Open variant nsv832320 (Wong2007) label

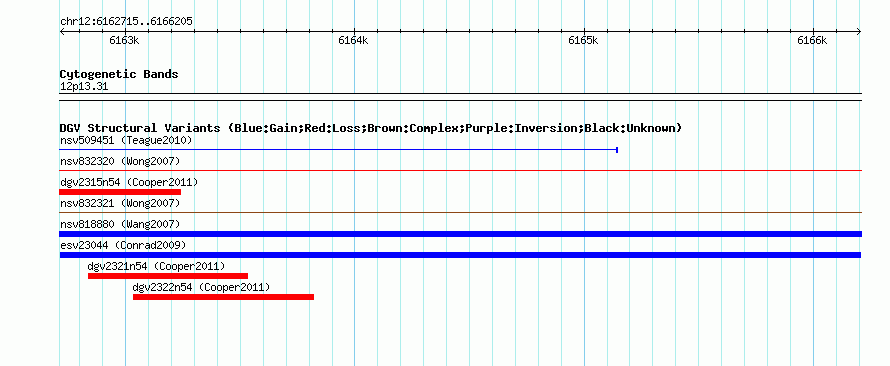coord(120,162)
